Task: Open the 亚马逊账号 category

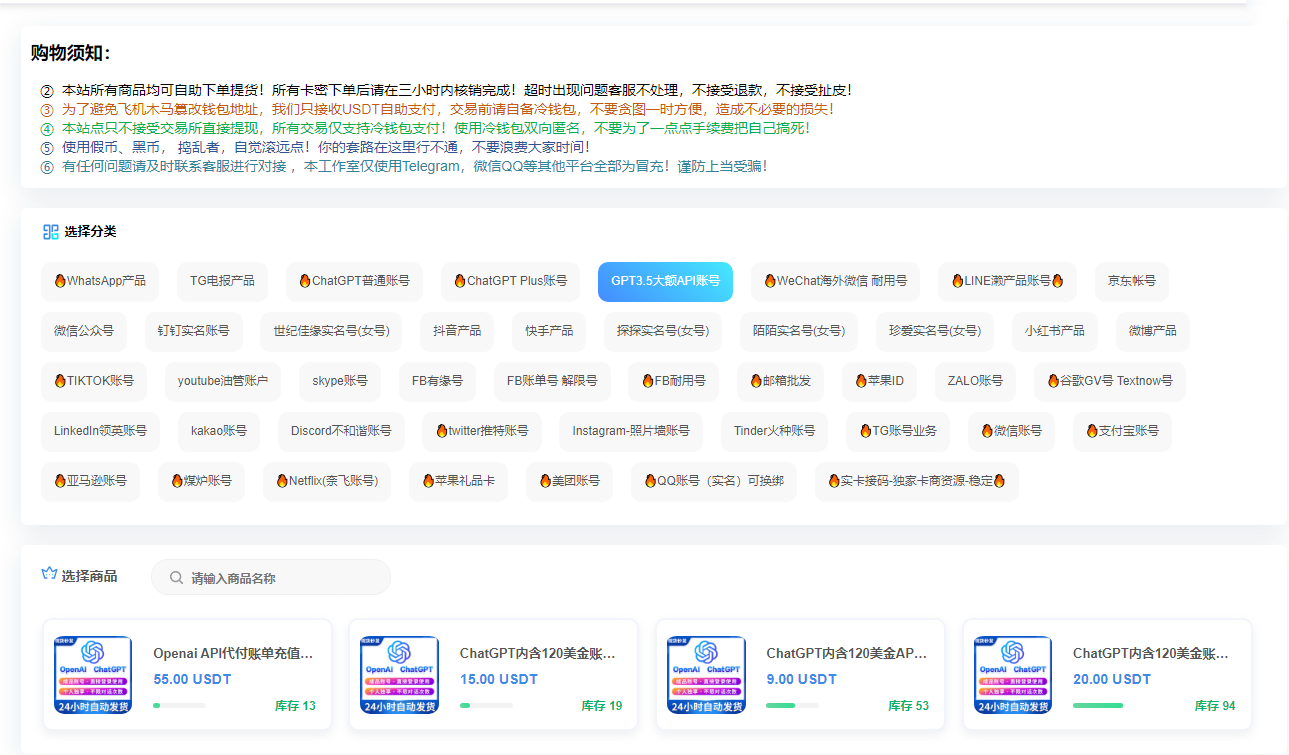Action: click(90, 482)
